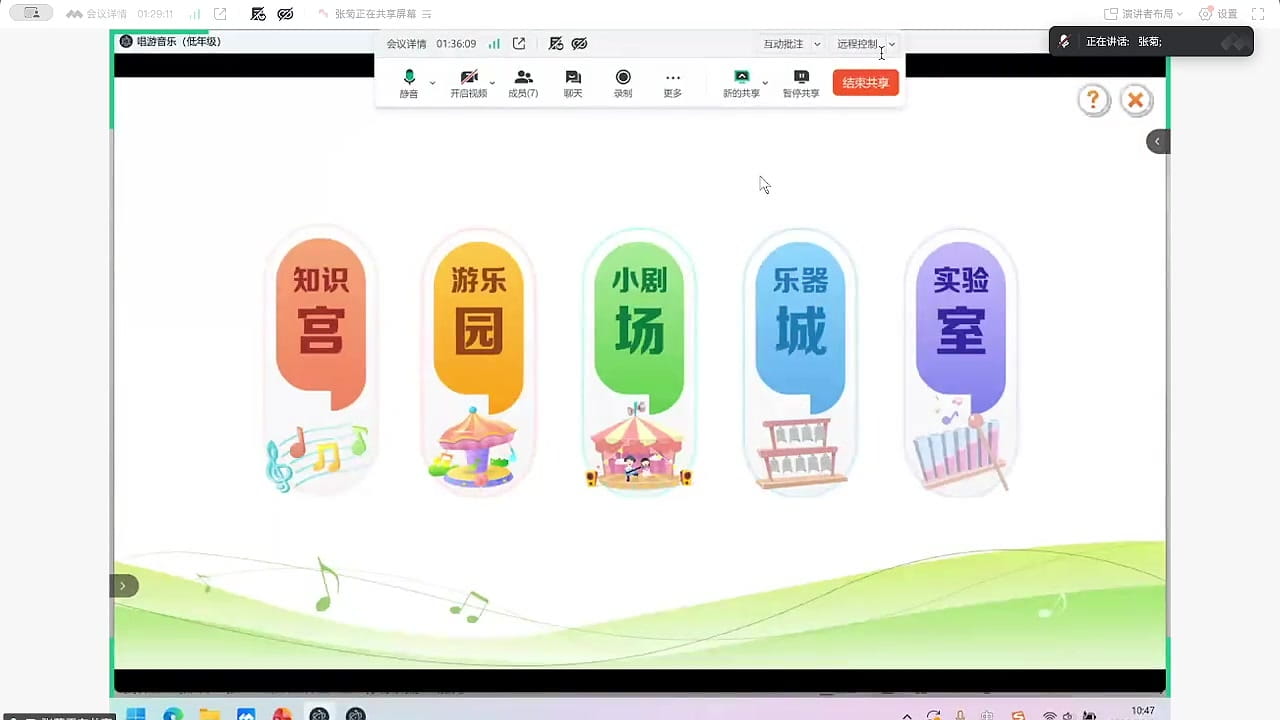Open the 小剧场 little theater card

pos(639,362)
